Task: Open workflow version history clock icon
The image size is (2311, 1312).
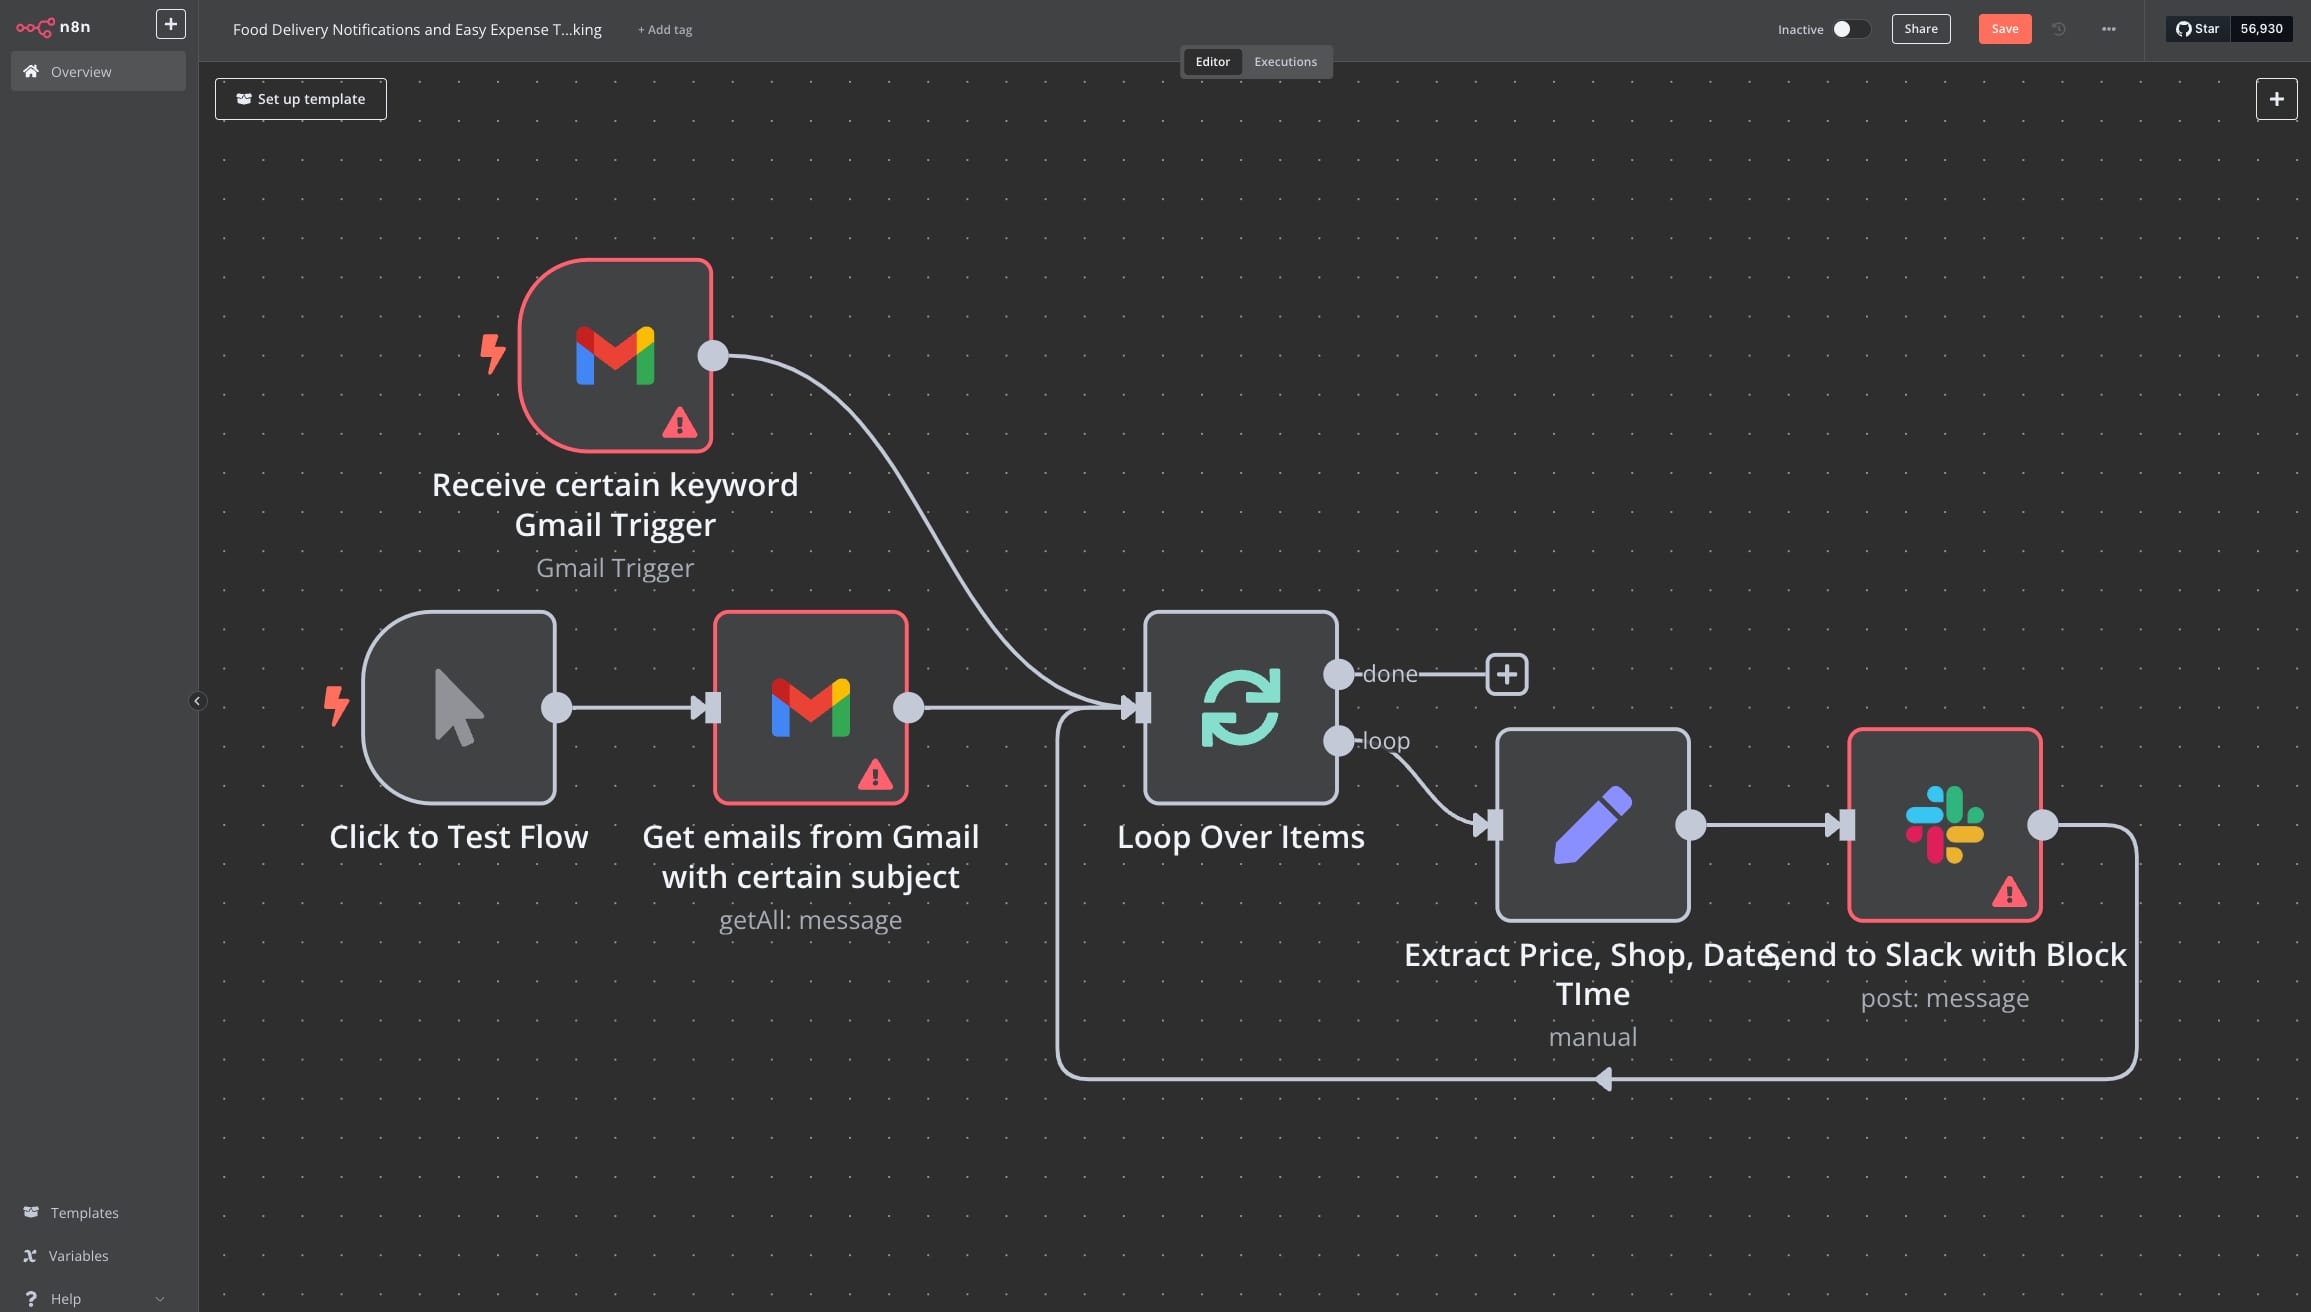Action: (x=2057, y=29)
